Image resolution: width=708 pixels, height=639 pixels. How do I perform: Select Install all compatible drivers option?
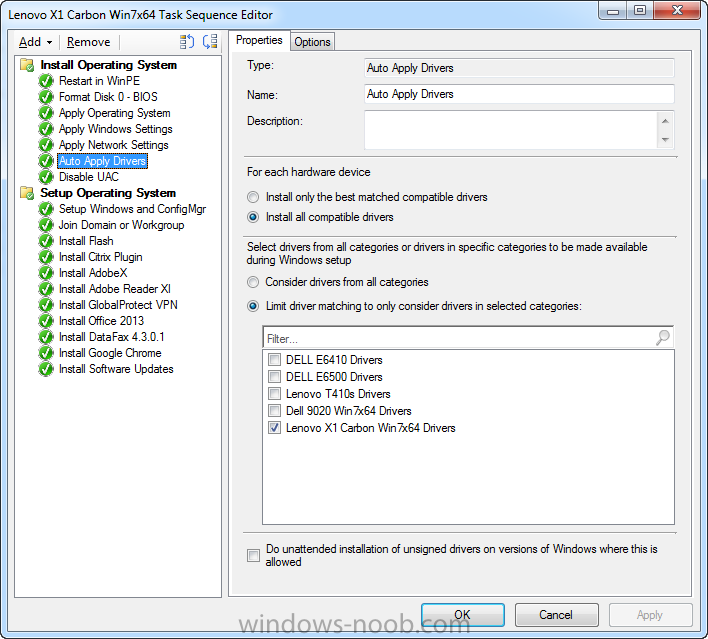253,217
